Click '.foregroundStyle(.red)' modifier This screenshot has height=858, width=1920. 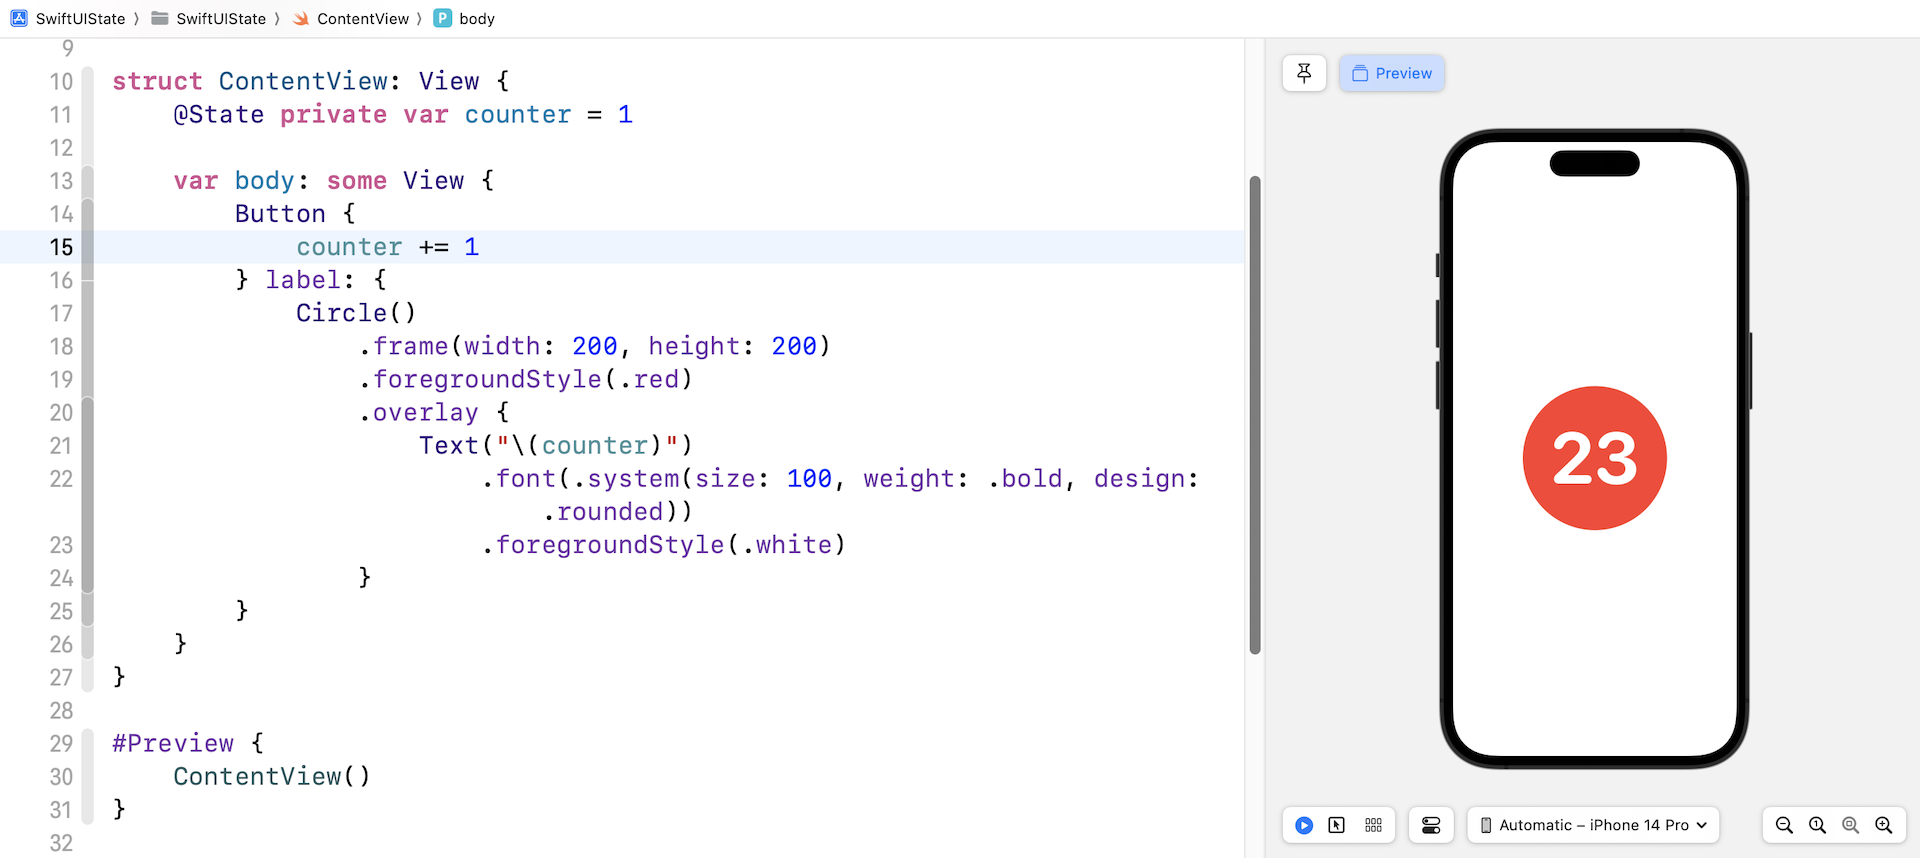pos(525,379)
